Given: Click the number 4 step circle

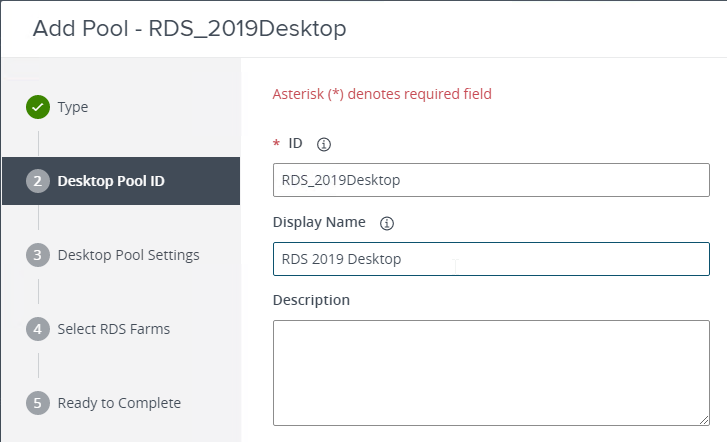Looking at the screenshot, I should (x=38, y=329).
